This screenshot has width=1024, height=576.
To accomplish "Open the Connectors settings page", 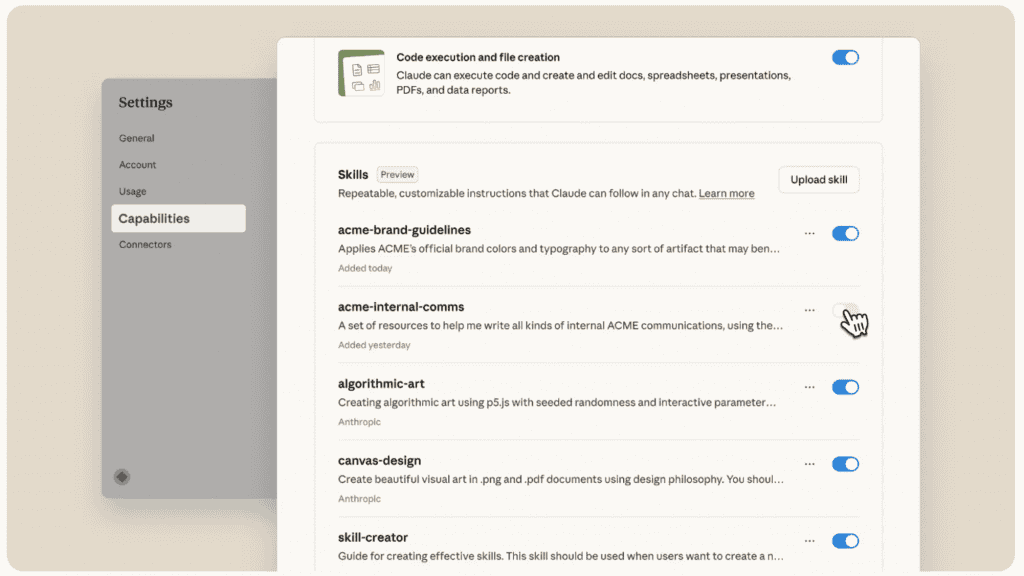I will click(145, 244).
